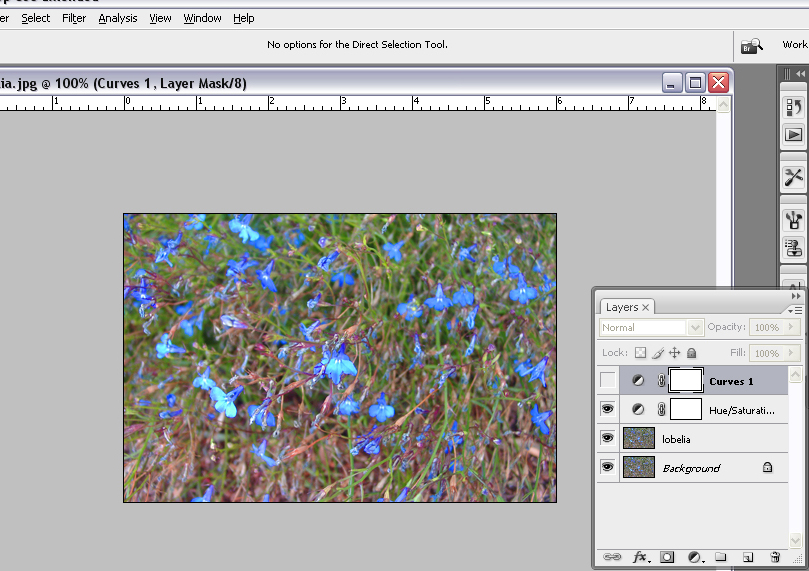This screenshot has width=809, height=571.
Task: Toggle mask link on Curves 1 layer
Action: (661, 381)
